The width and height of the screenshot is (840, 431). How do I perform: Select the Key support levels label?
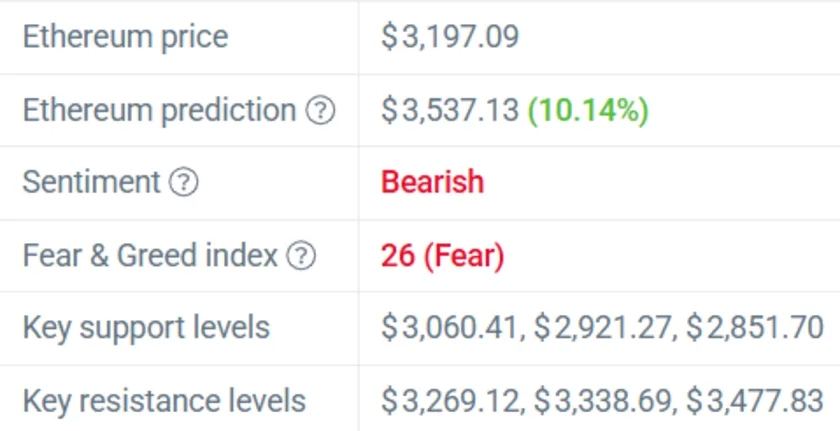pyautogui.click(x=146, y=328)
